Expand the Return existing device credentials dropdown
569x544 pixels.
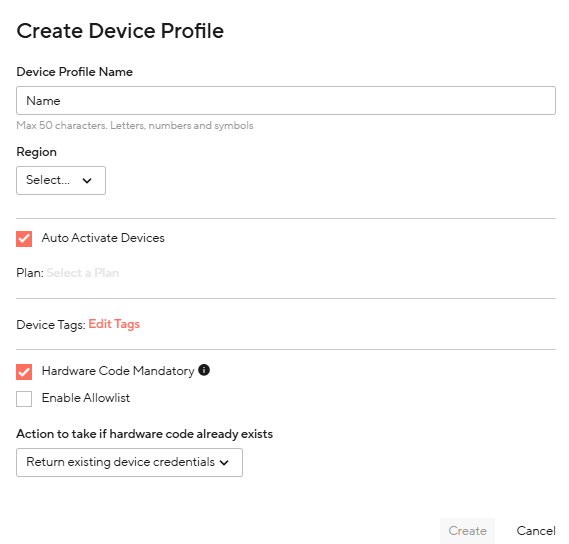(129, 462)
